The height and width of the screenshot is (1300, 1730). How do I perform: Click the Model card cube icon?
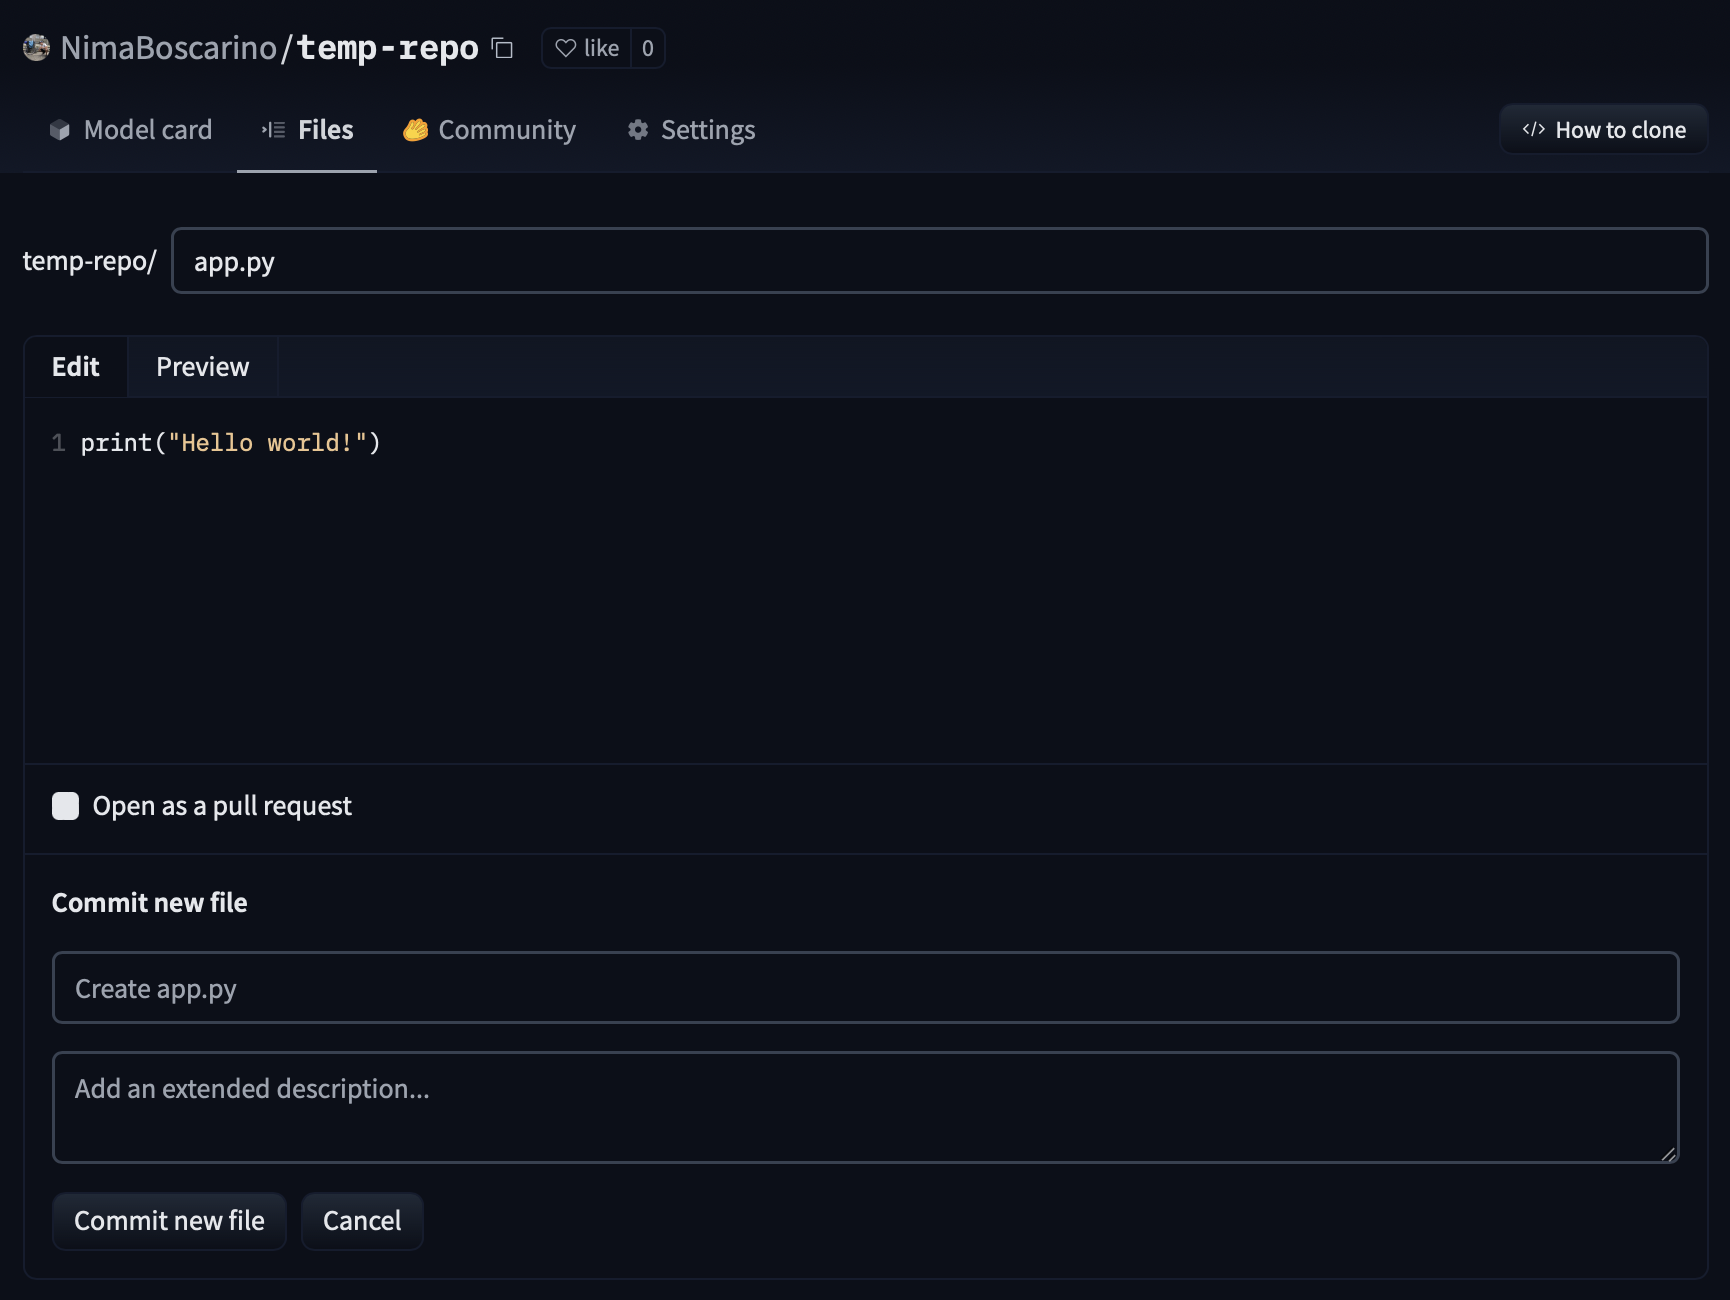[60, 130]
